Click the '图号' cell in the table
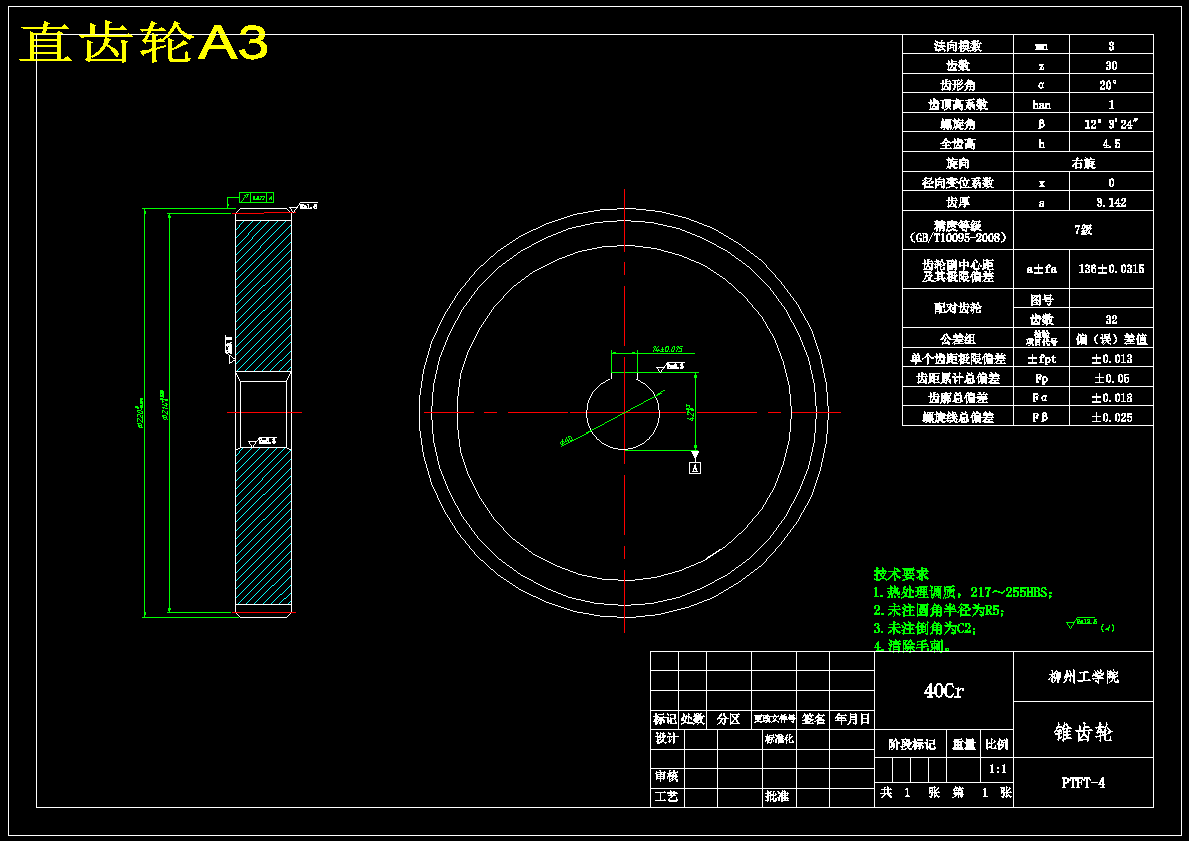 click(1041, 300)
